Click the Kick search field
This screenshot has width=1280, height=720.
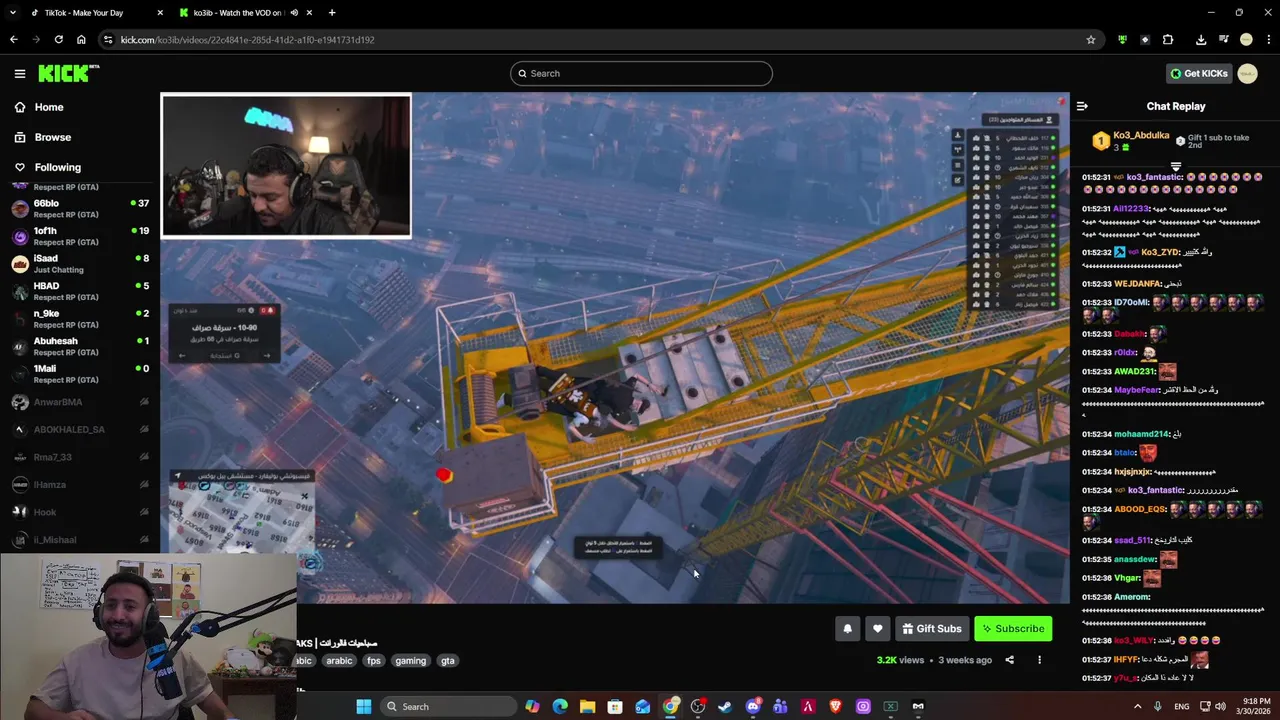641,73
